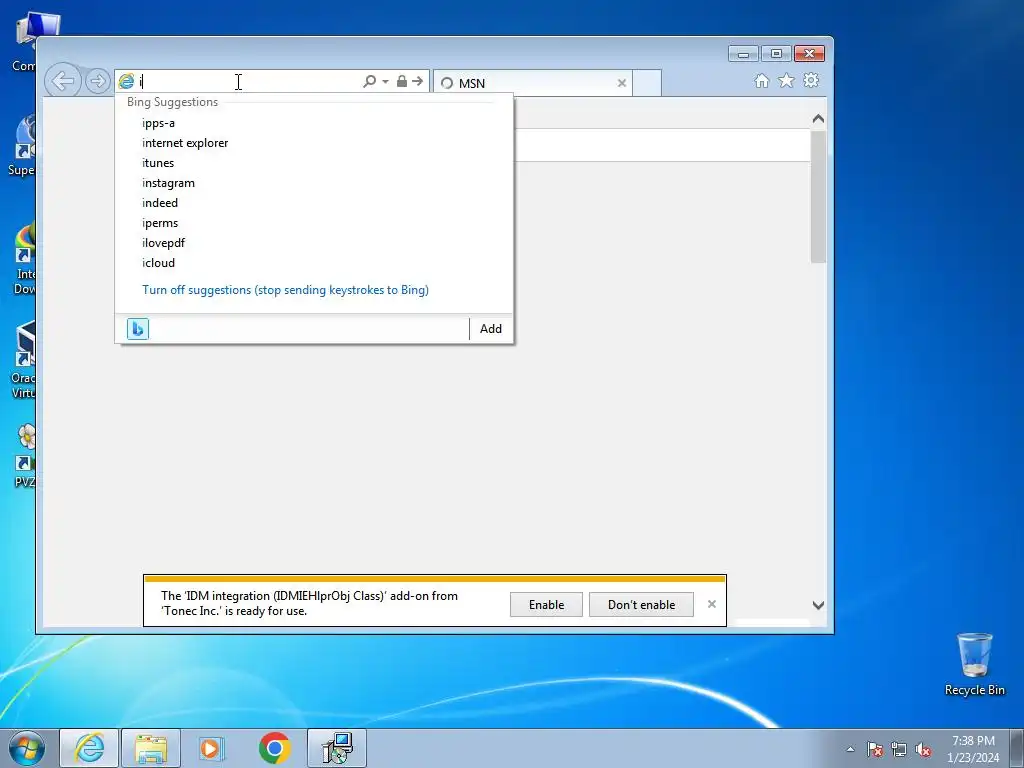Image resolution: width=1024 pixels, height=768 pixels.
Task: Click Enable for the IDM add-on
Action: pyautogui.click(x=546, y=605)
